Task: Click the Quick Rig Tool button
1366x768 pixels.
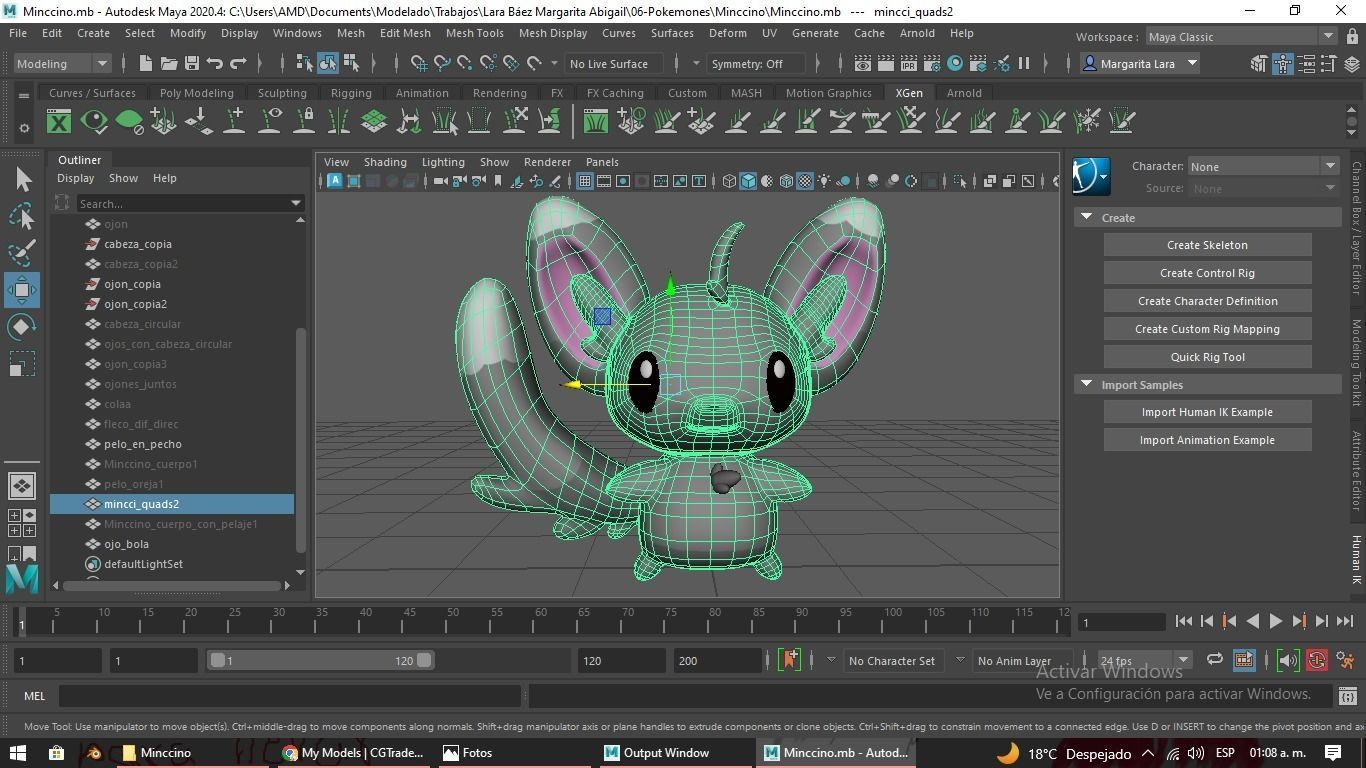Action: pos(1207,357)
